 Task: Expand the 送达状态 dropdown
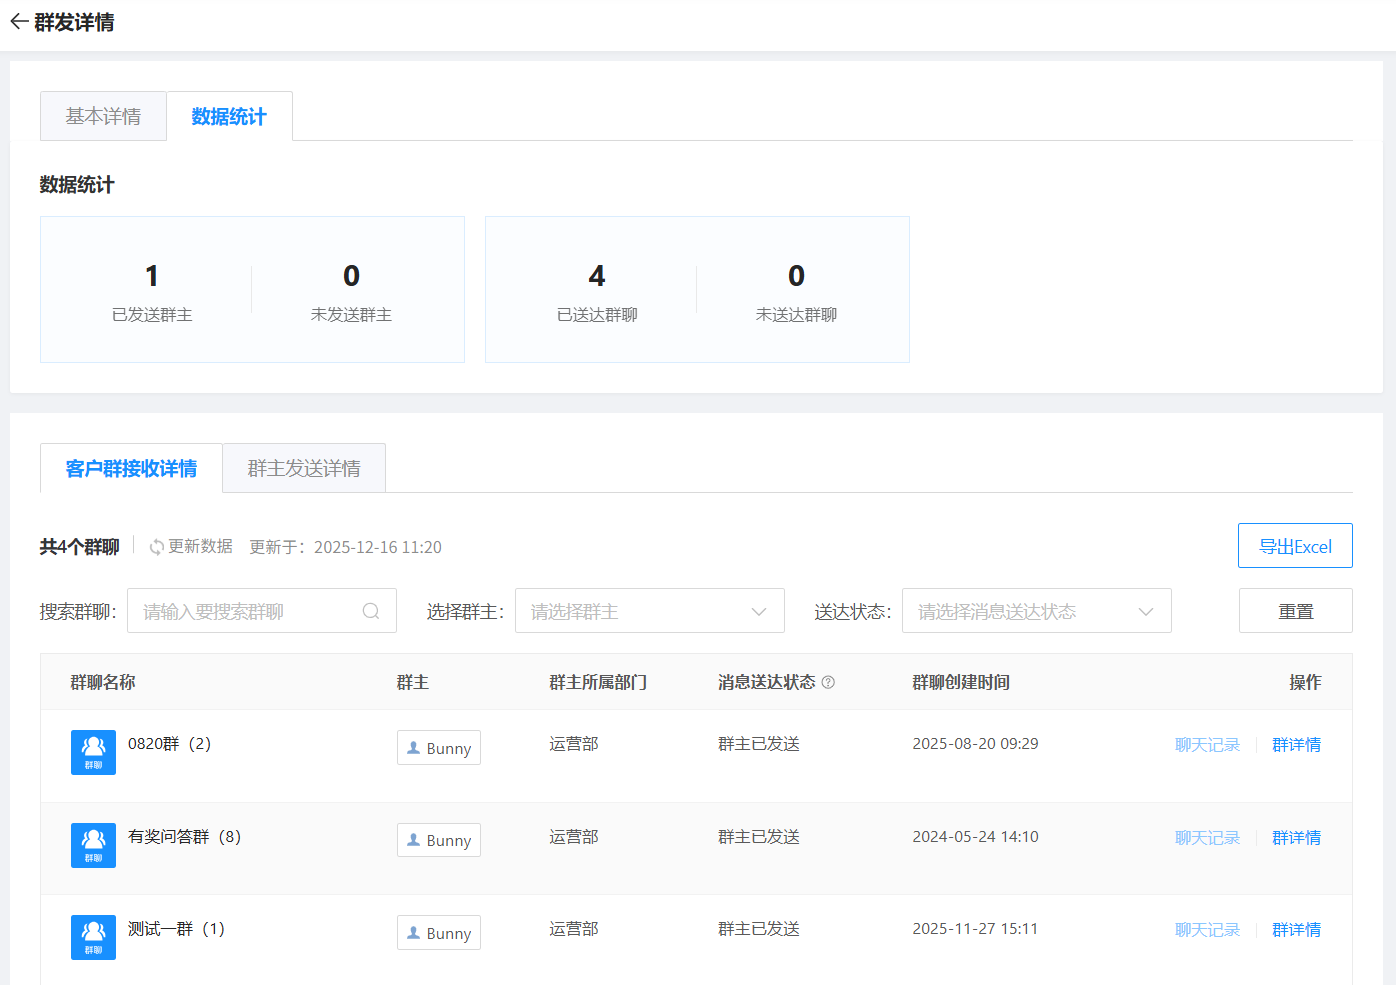1036,611
